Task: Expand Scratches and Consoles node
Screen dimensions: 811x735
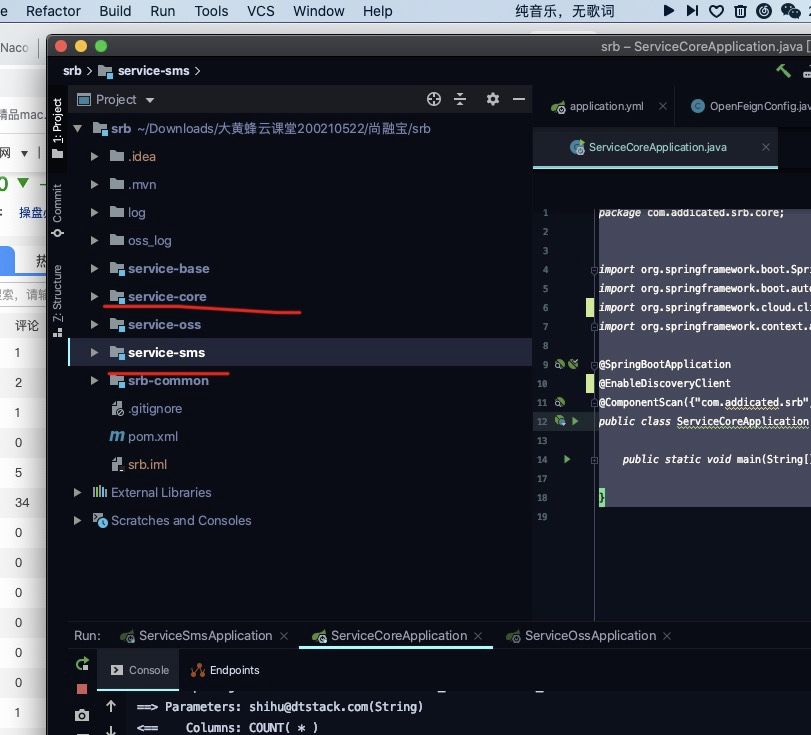Action: [x=78, y=520]
